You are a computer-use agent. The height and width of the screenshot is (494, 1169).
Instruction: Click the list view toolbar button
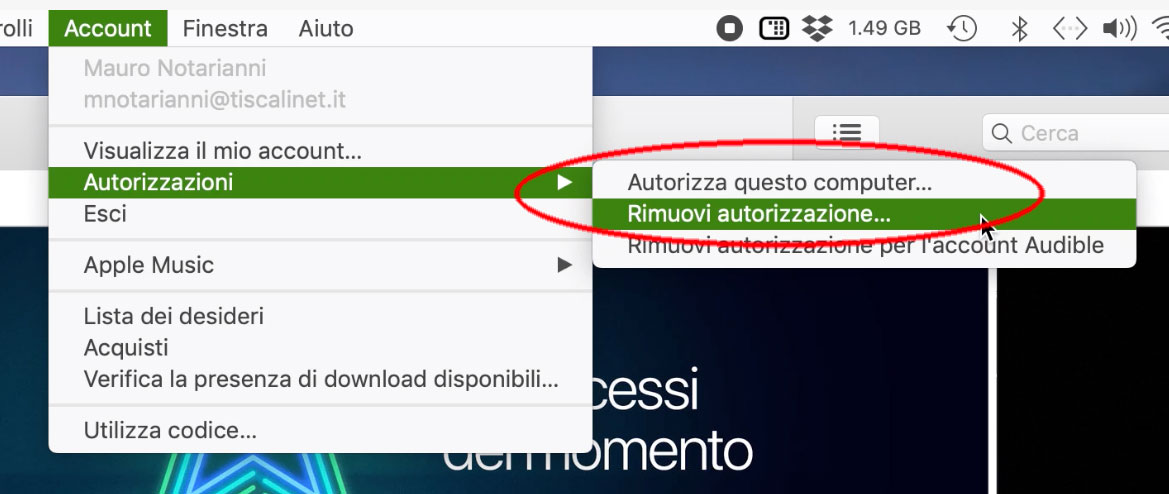point(847,133)
